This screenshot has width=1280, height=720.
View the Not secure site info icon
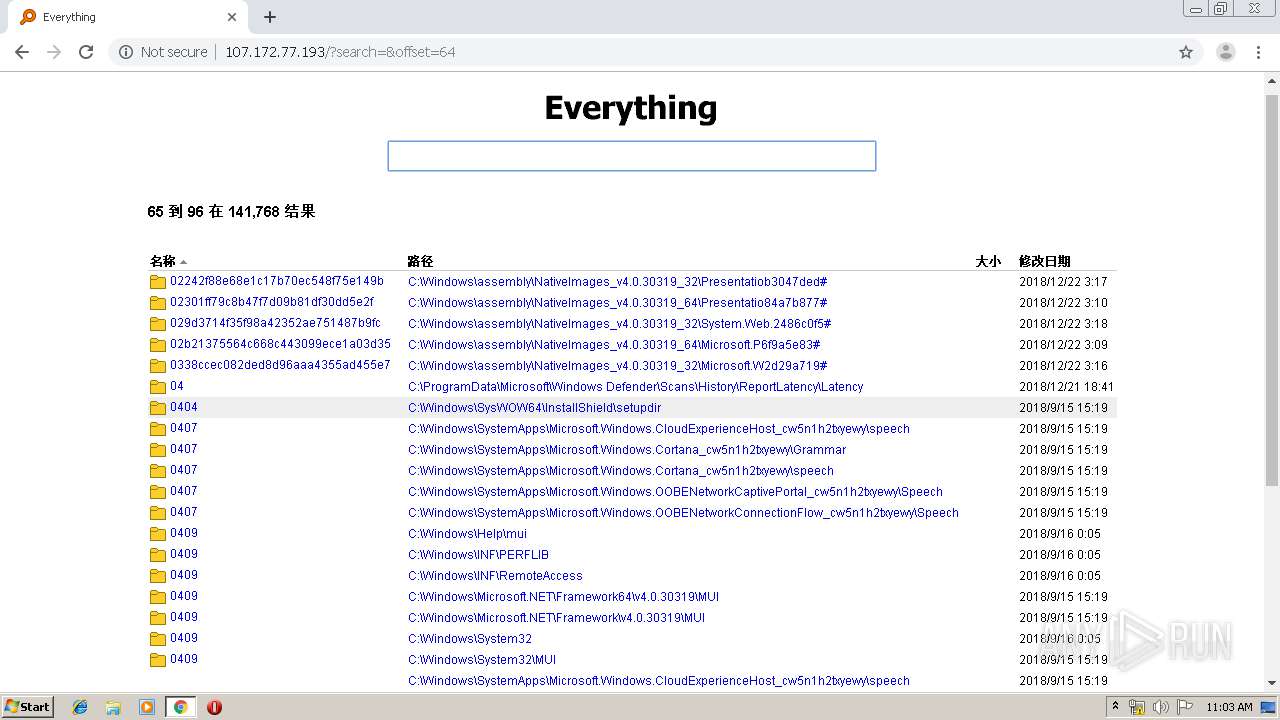[126, 52]
